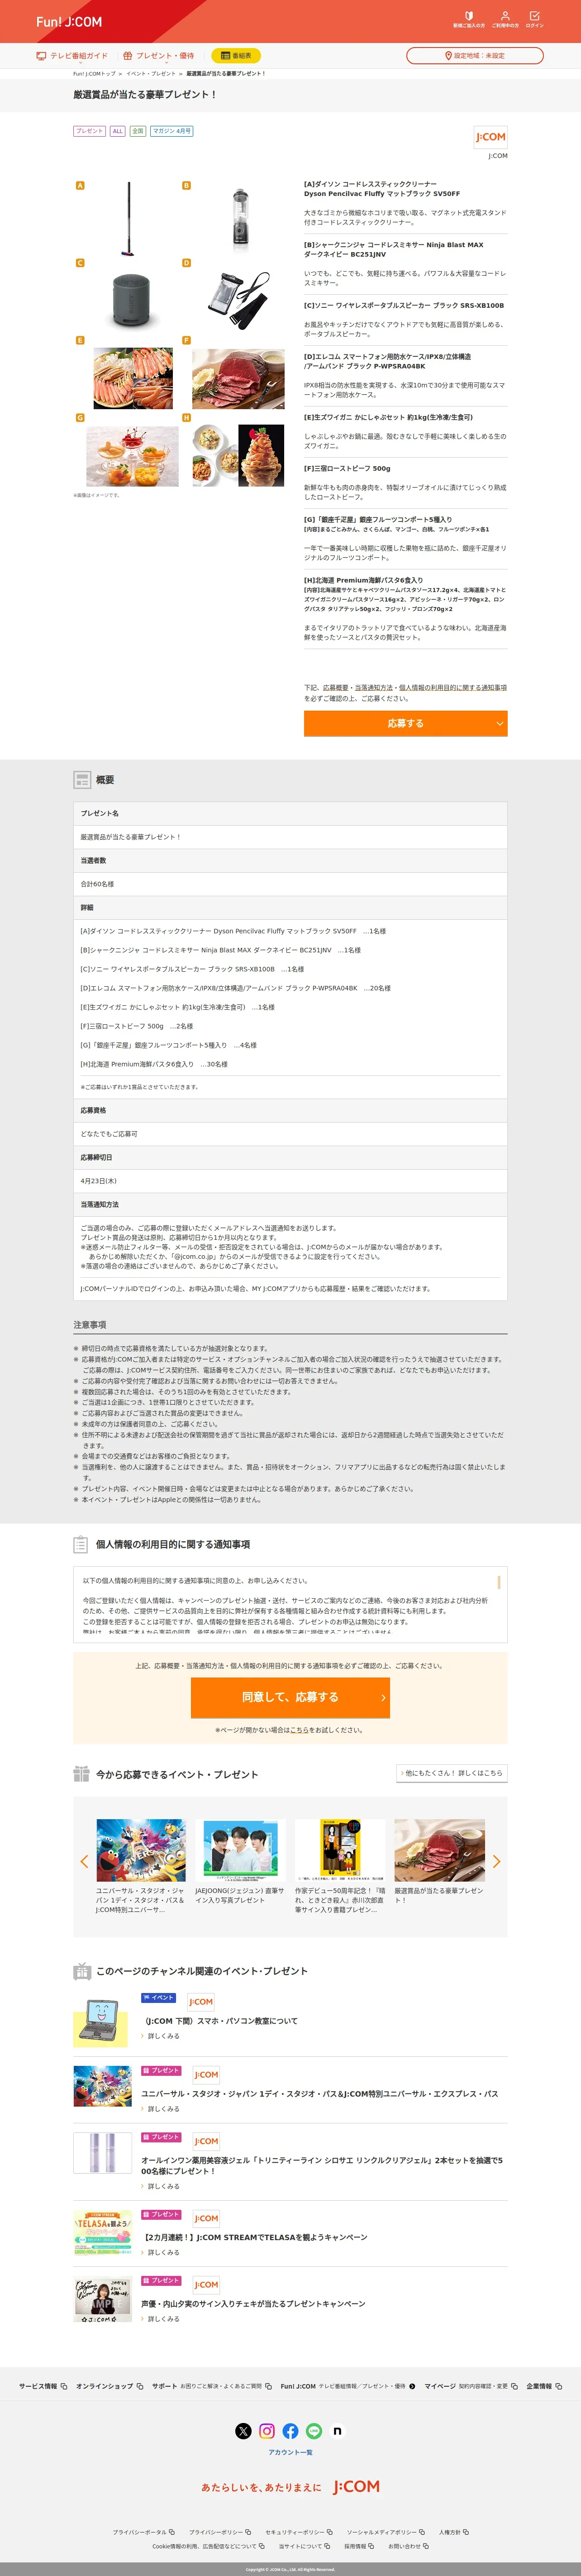Click the J:COM channel logo beside the tags
The width and height of the screenshot is (581, 2576).
(490, 137)
